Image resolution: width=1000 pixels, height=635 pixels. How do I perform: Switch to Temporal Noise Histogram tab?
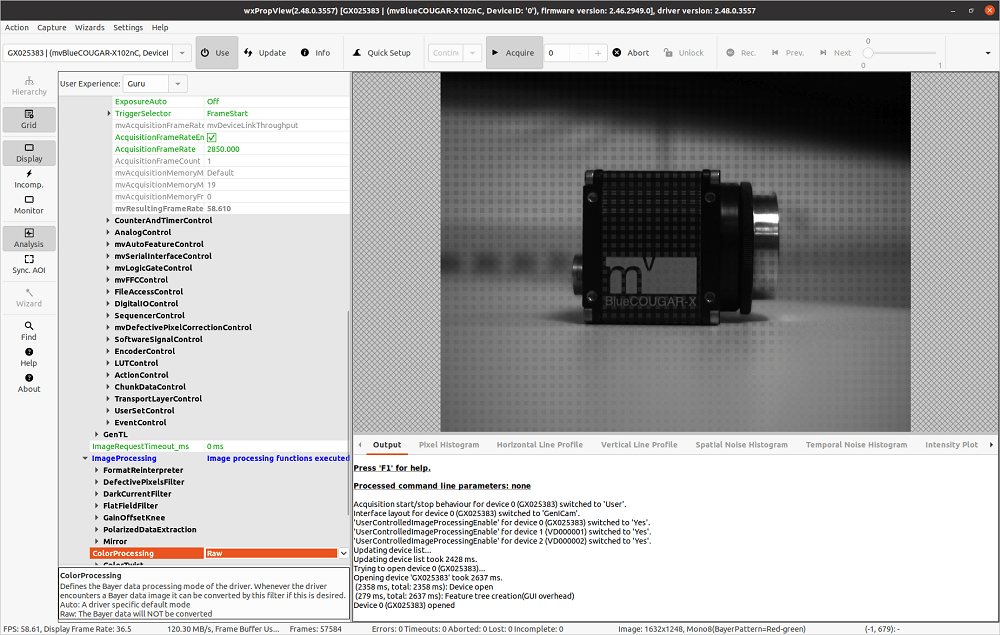tap(856, 445)
